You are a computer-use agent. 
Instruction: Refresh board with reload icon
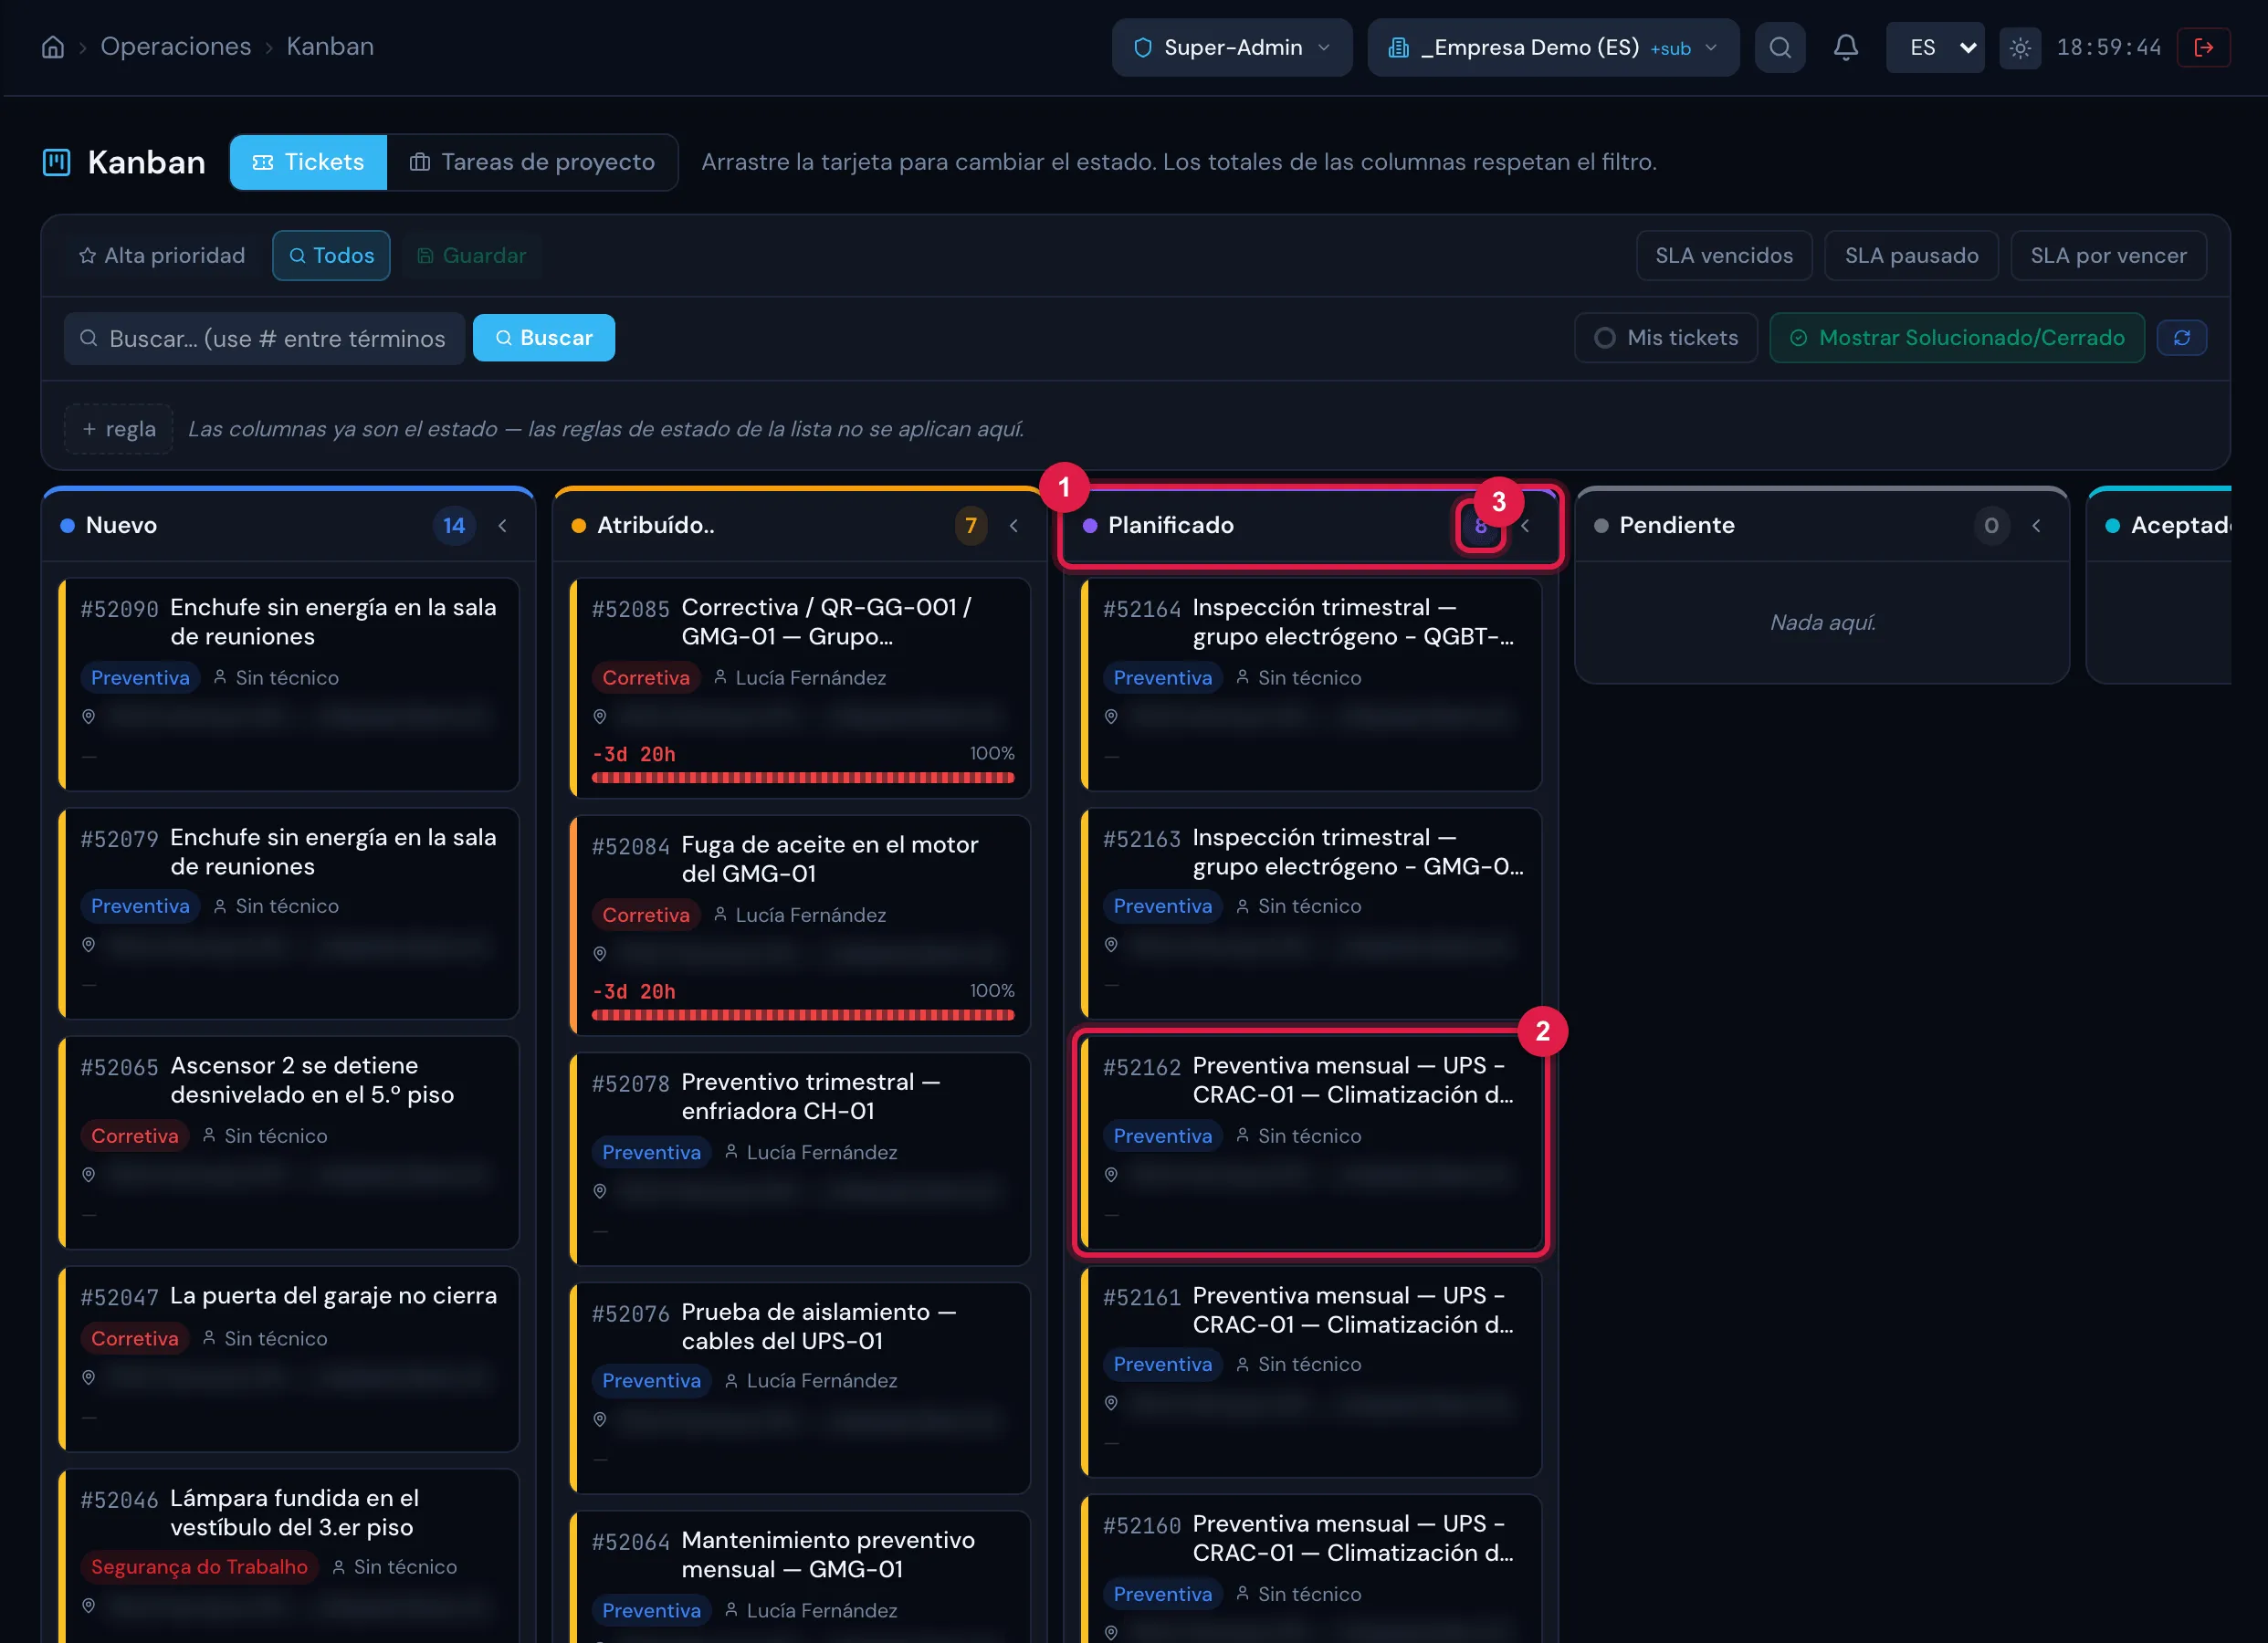[2182, 338]
